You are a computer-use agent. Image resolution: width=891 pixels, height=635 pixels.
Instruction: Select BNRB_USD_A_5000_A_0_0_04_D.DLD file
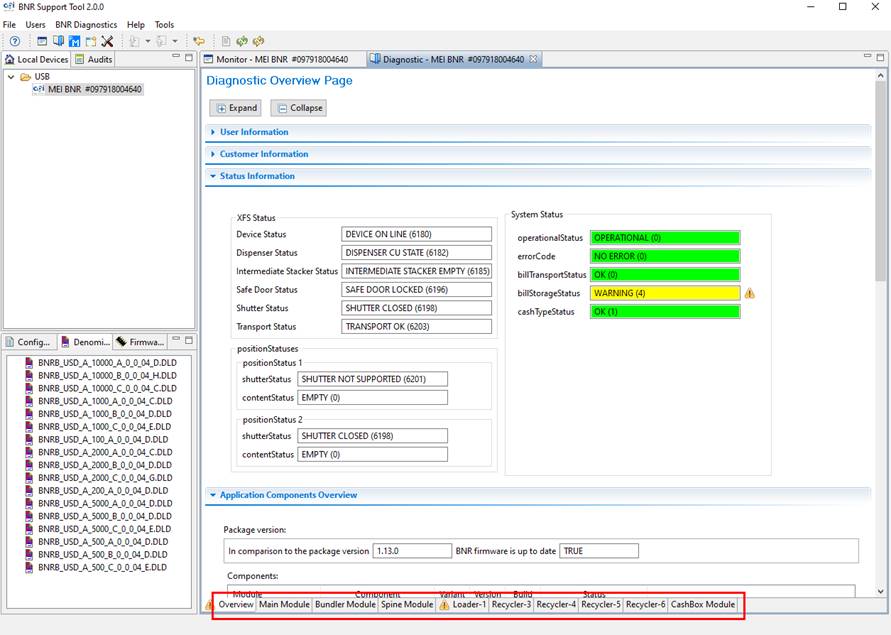(104, 504)
